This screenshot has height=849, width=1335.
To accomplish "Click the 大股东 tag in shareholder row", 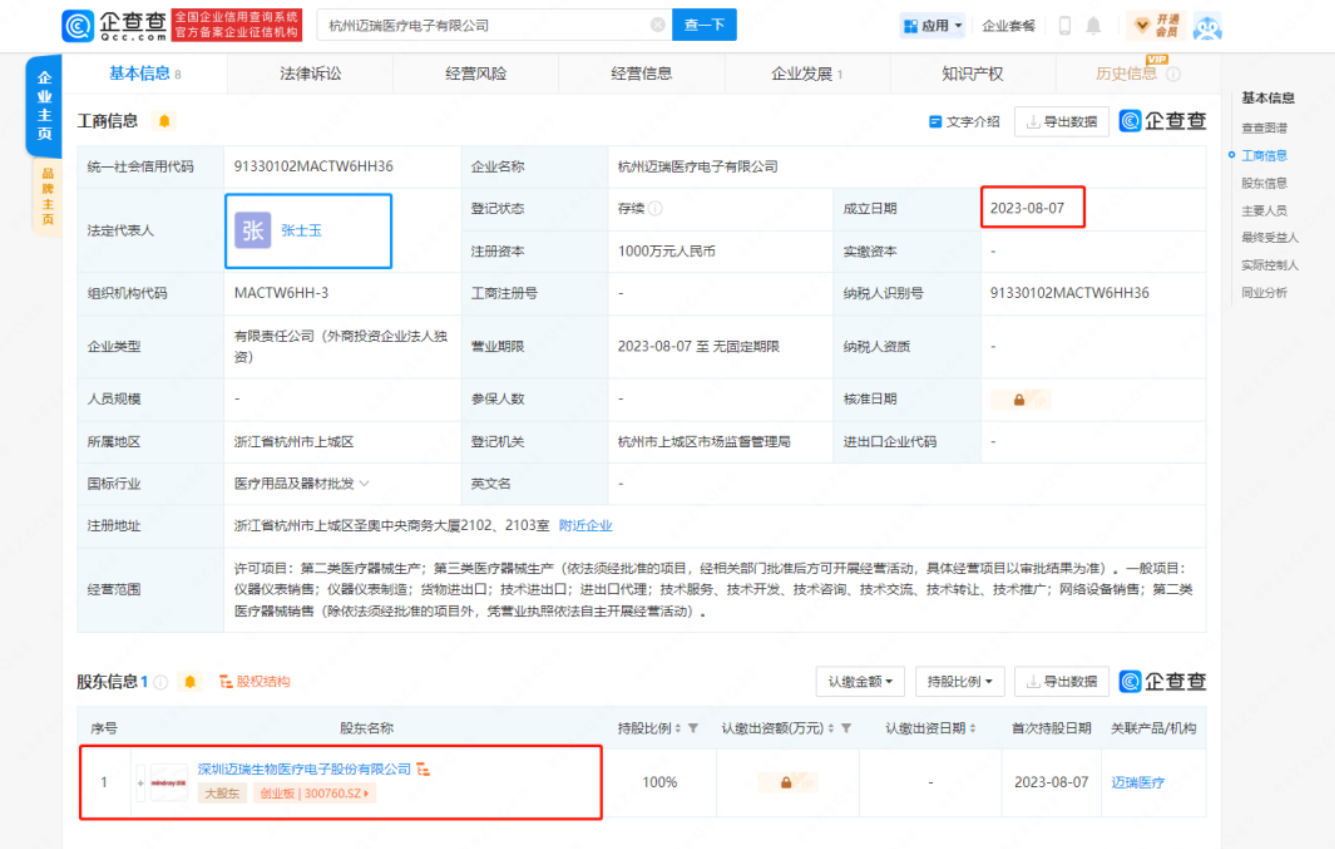I will click(222, 794).
